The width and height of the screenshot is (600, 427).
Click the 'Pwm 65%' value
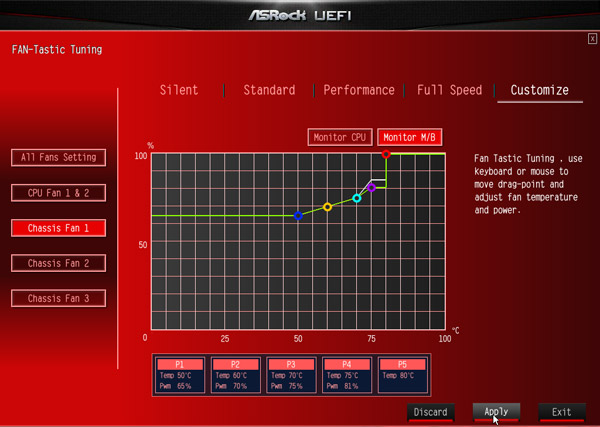[x=176, y=386]
